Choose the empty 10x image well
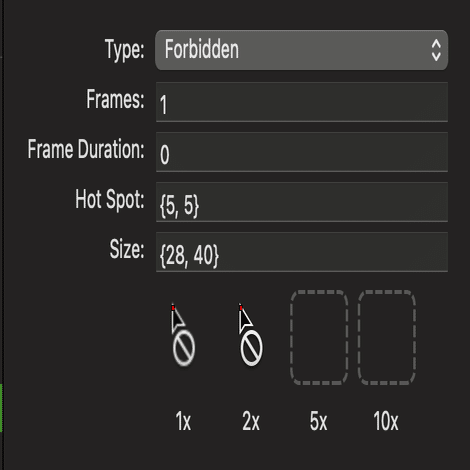This screenshot has width=470, height=470. click(387, 338)
